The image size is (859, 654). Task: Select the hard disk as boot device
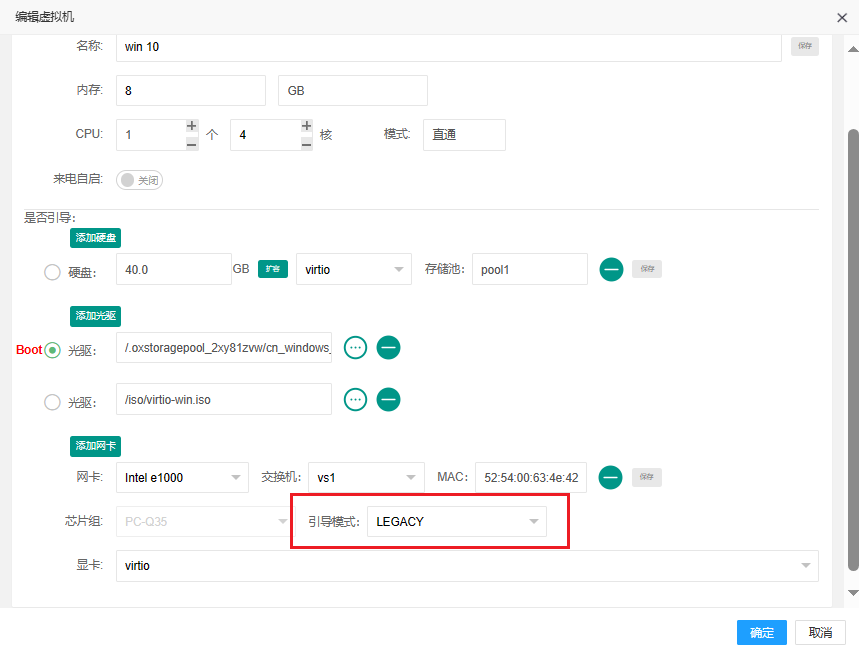tap(52, 272)
